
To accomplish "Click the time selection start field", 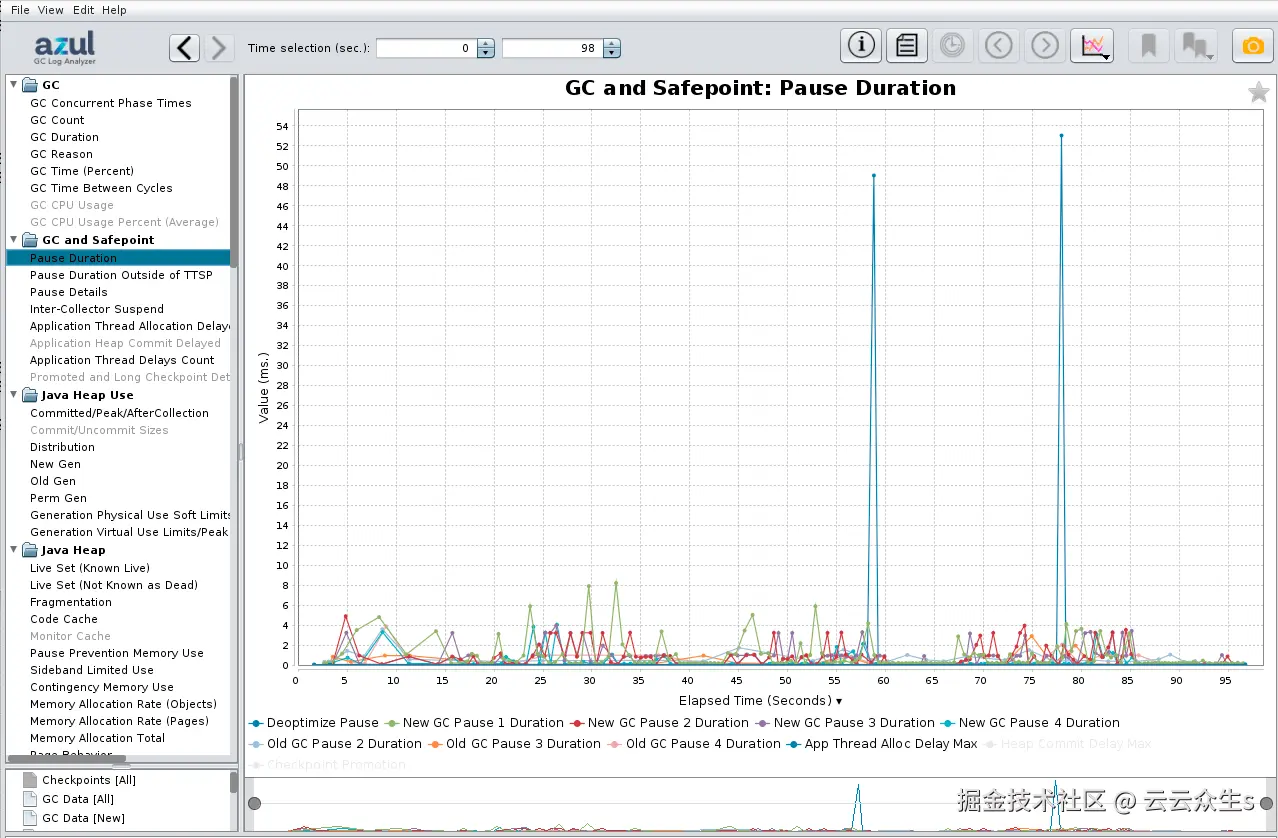I will (x=427, y=48).
